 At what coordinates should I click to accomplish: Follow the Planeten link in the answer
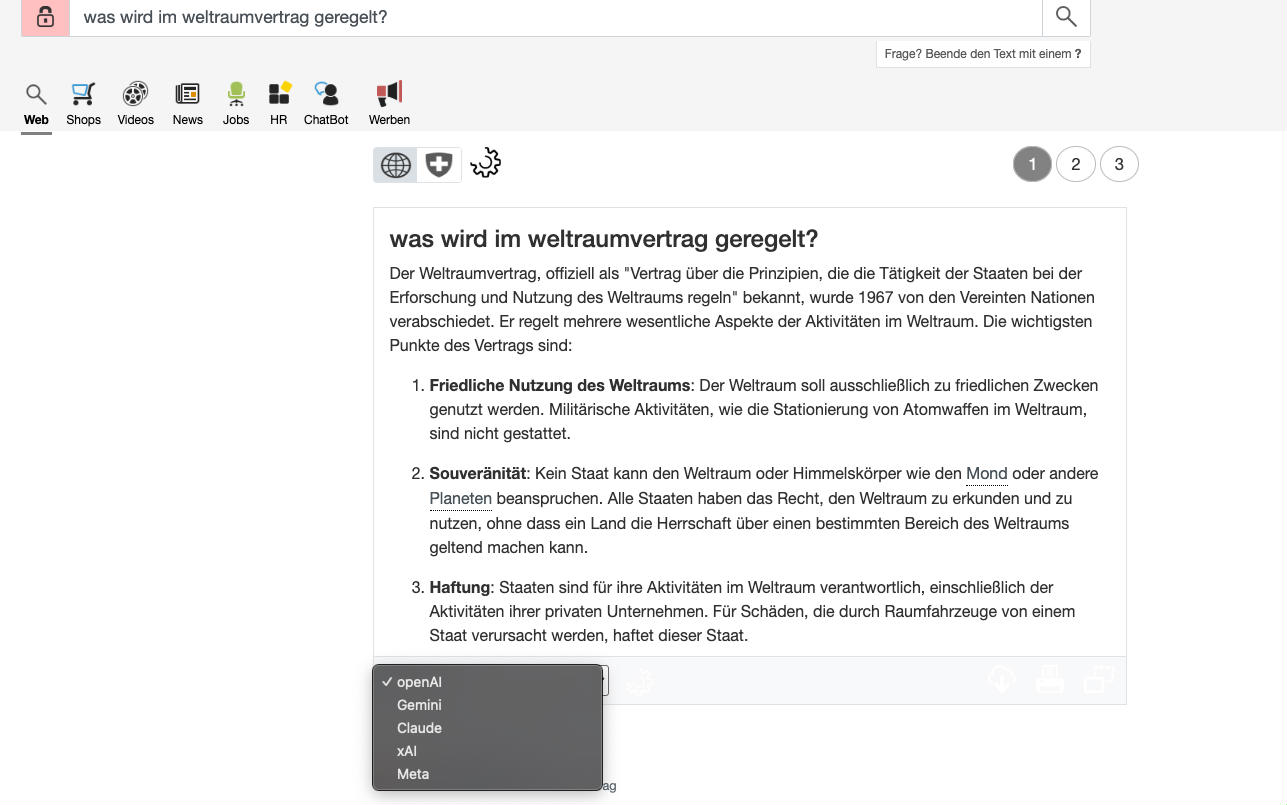pos(461,498)
